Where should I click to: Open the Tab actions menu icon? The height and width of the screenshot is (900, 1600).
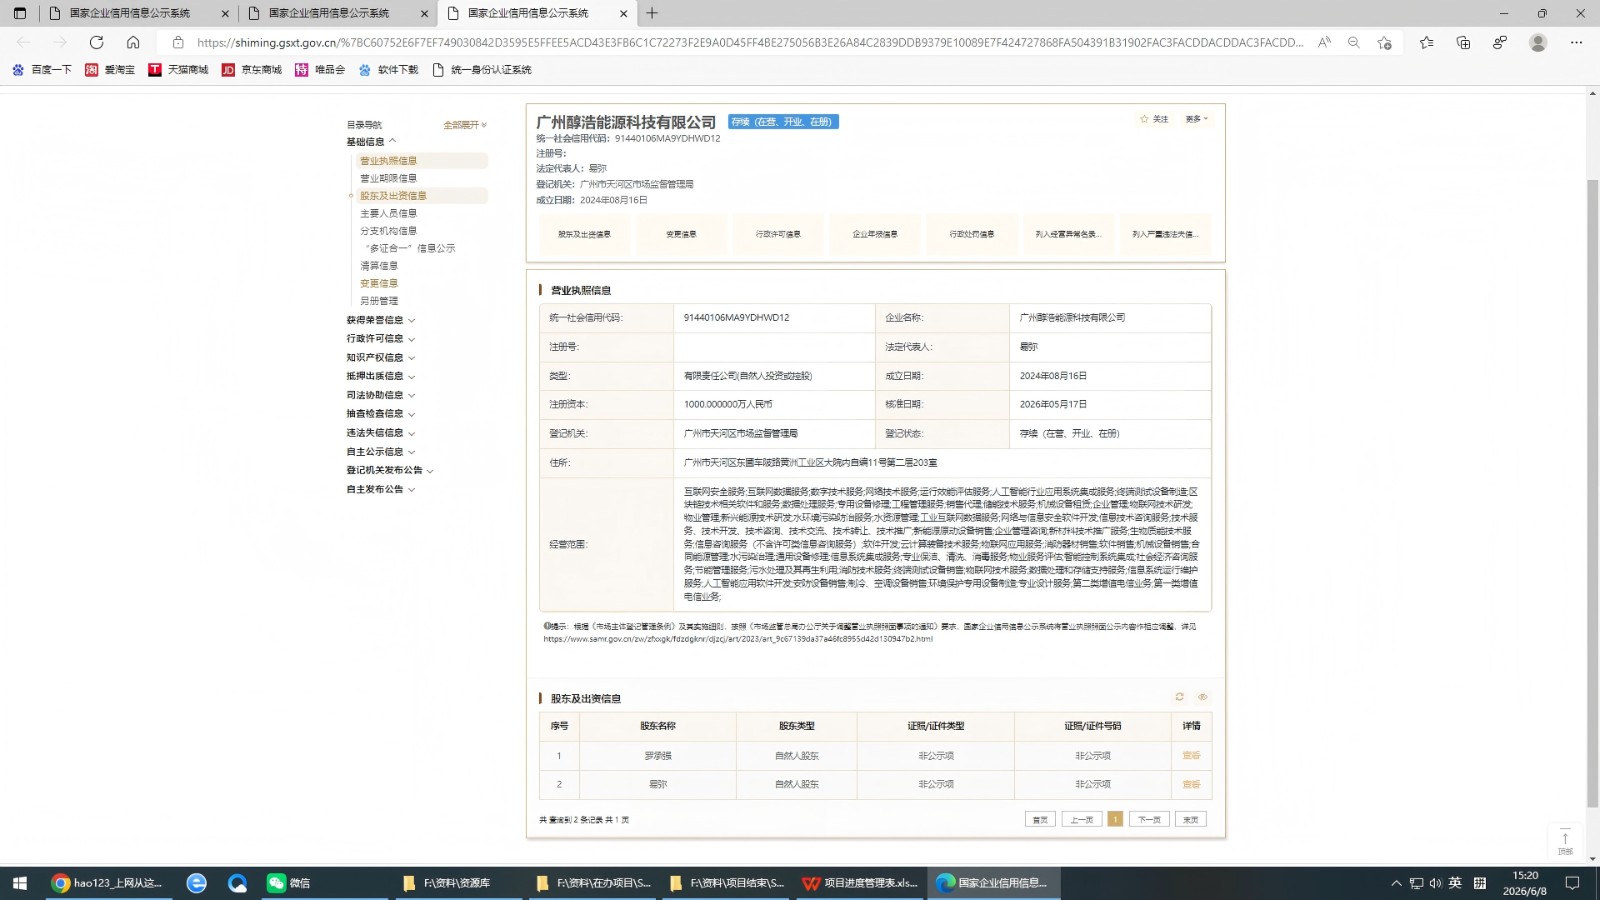(20, 13)
